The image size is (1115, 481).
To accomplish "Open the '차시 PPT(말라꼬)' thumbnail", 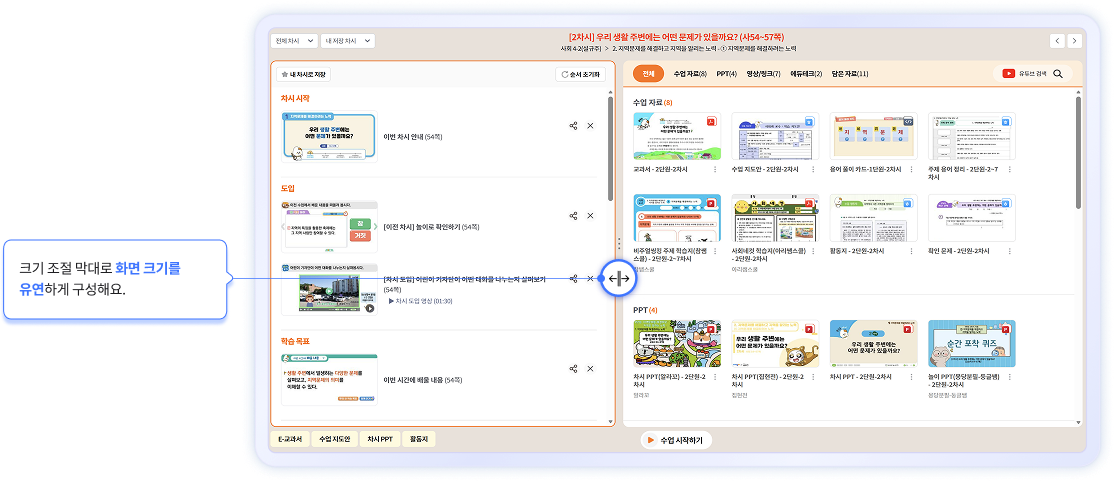I will click(x=677, y=344).
